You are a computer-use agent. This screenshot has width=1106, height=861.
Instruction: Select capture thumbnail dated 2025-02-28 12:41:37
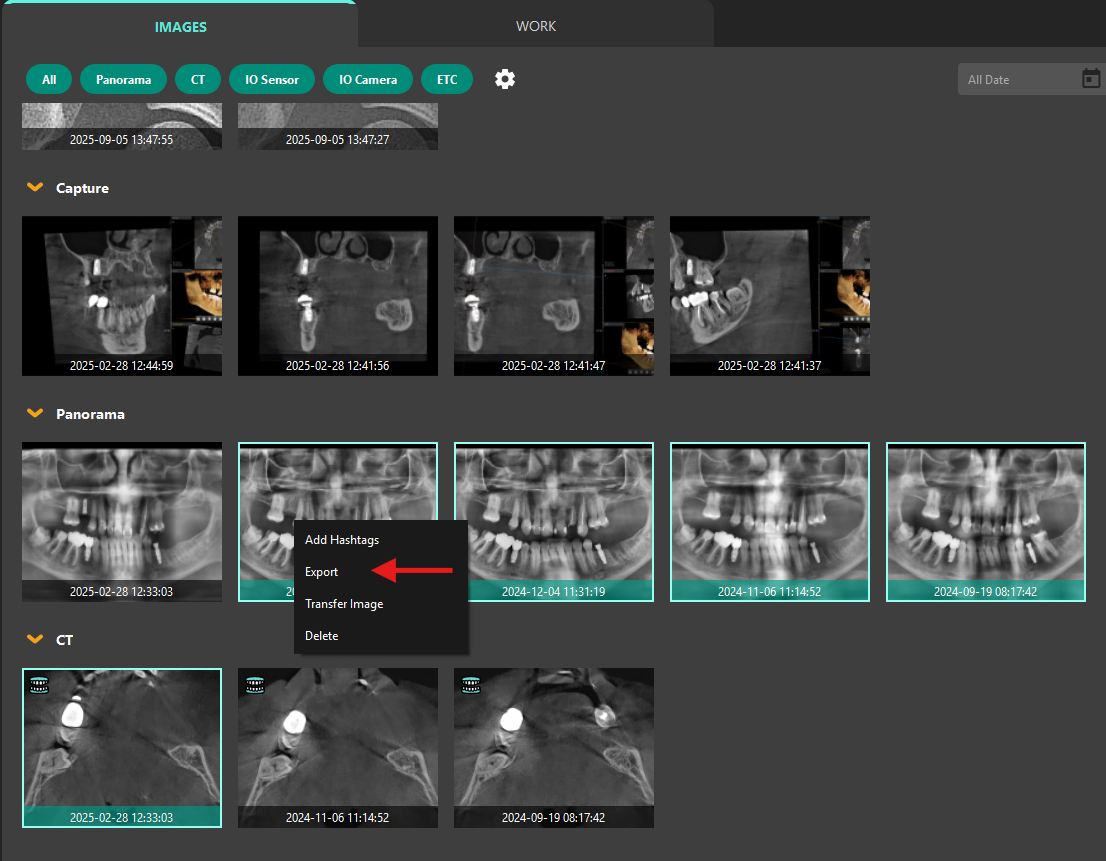tap(770, 295)
